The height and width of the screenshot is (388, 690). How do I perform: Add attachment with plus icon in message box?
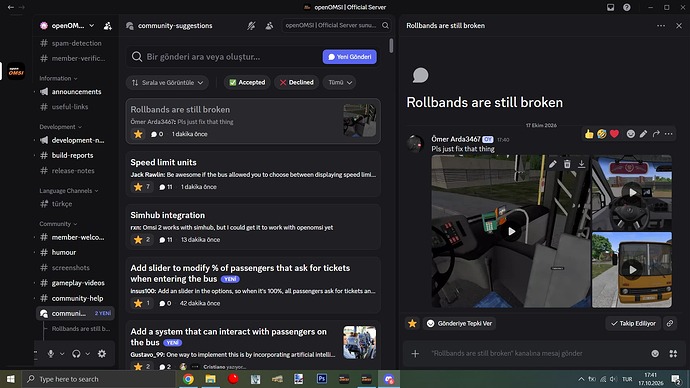pyautogui.click(x=415, y=353)
